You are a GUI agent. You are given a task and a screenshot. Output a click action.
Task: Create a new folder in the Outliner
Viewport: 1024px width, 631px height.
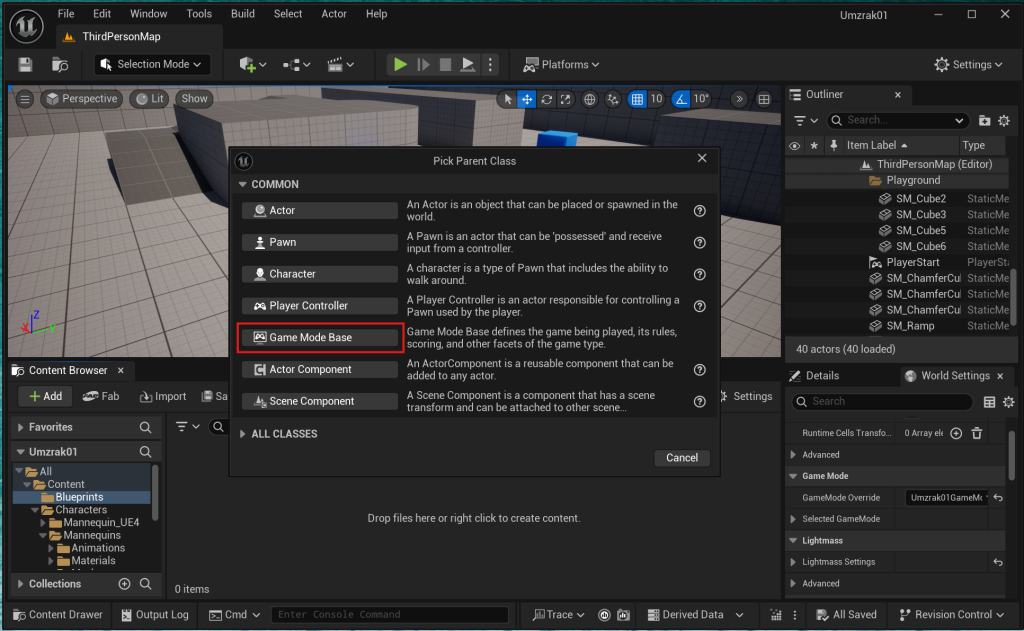(x=984, y=121)
